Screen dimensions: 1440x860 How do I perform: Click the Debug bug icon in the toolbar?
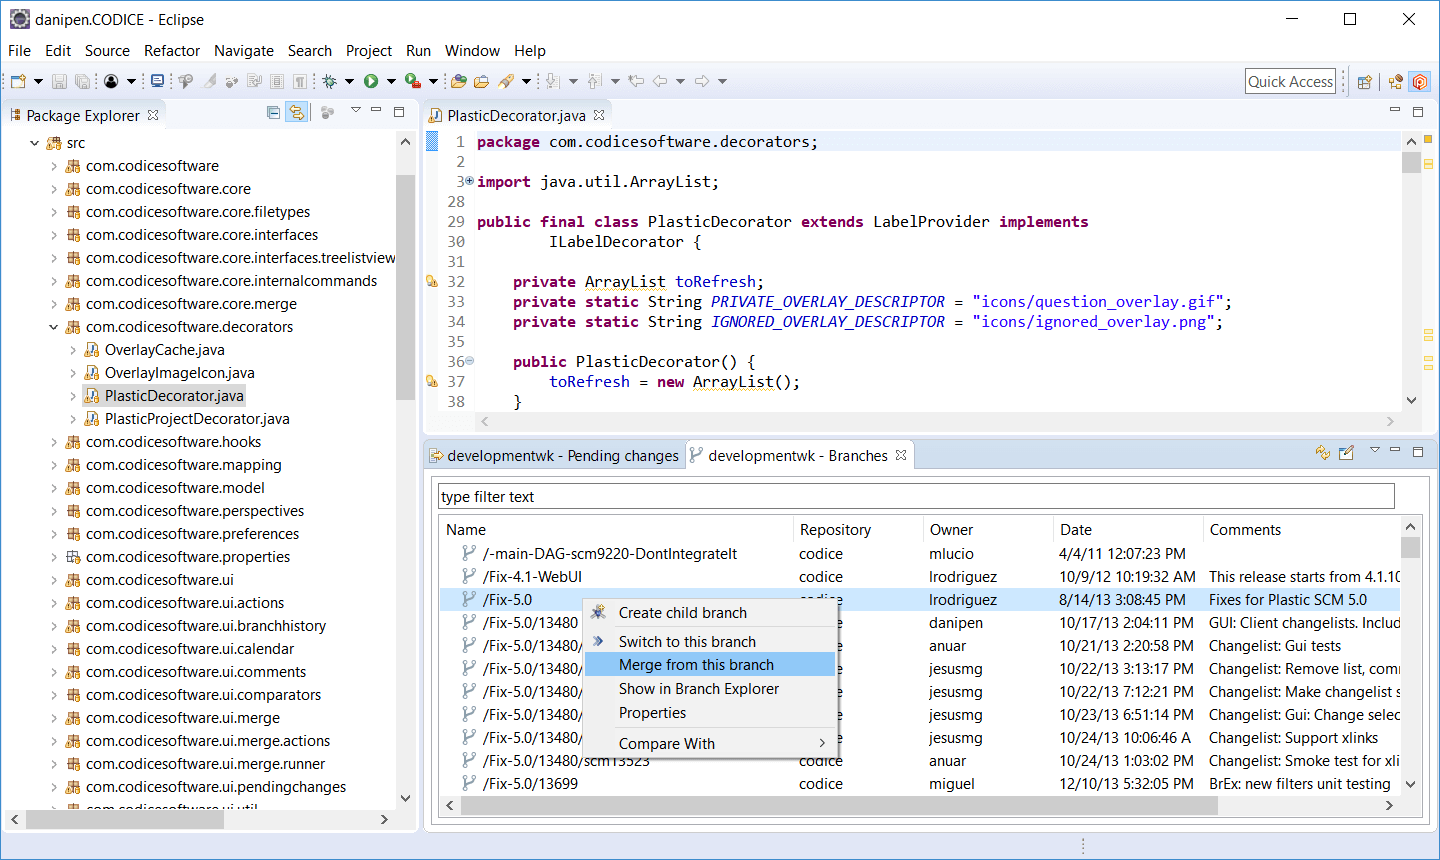329,81
